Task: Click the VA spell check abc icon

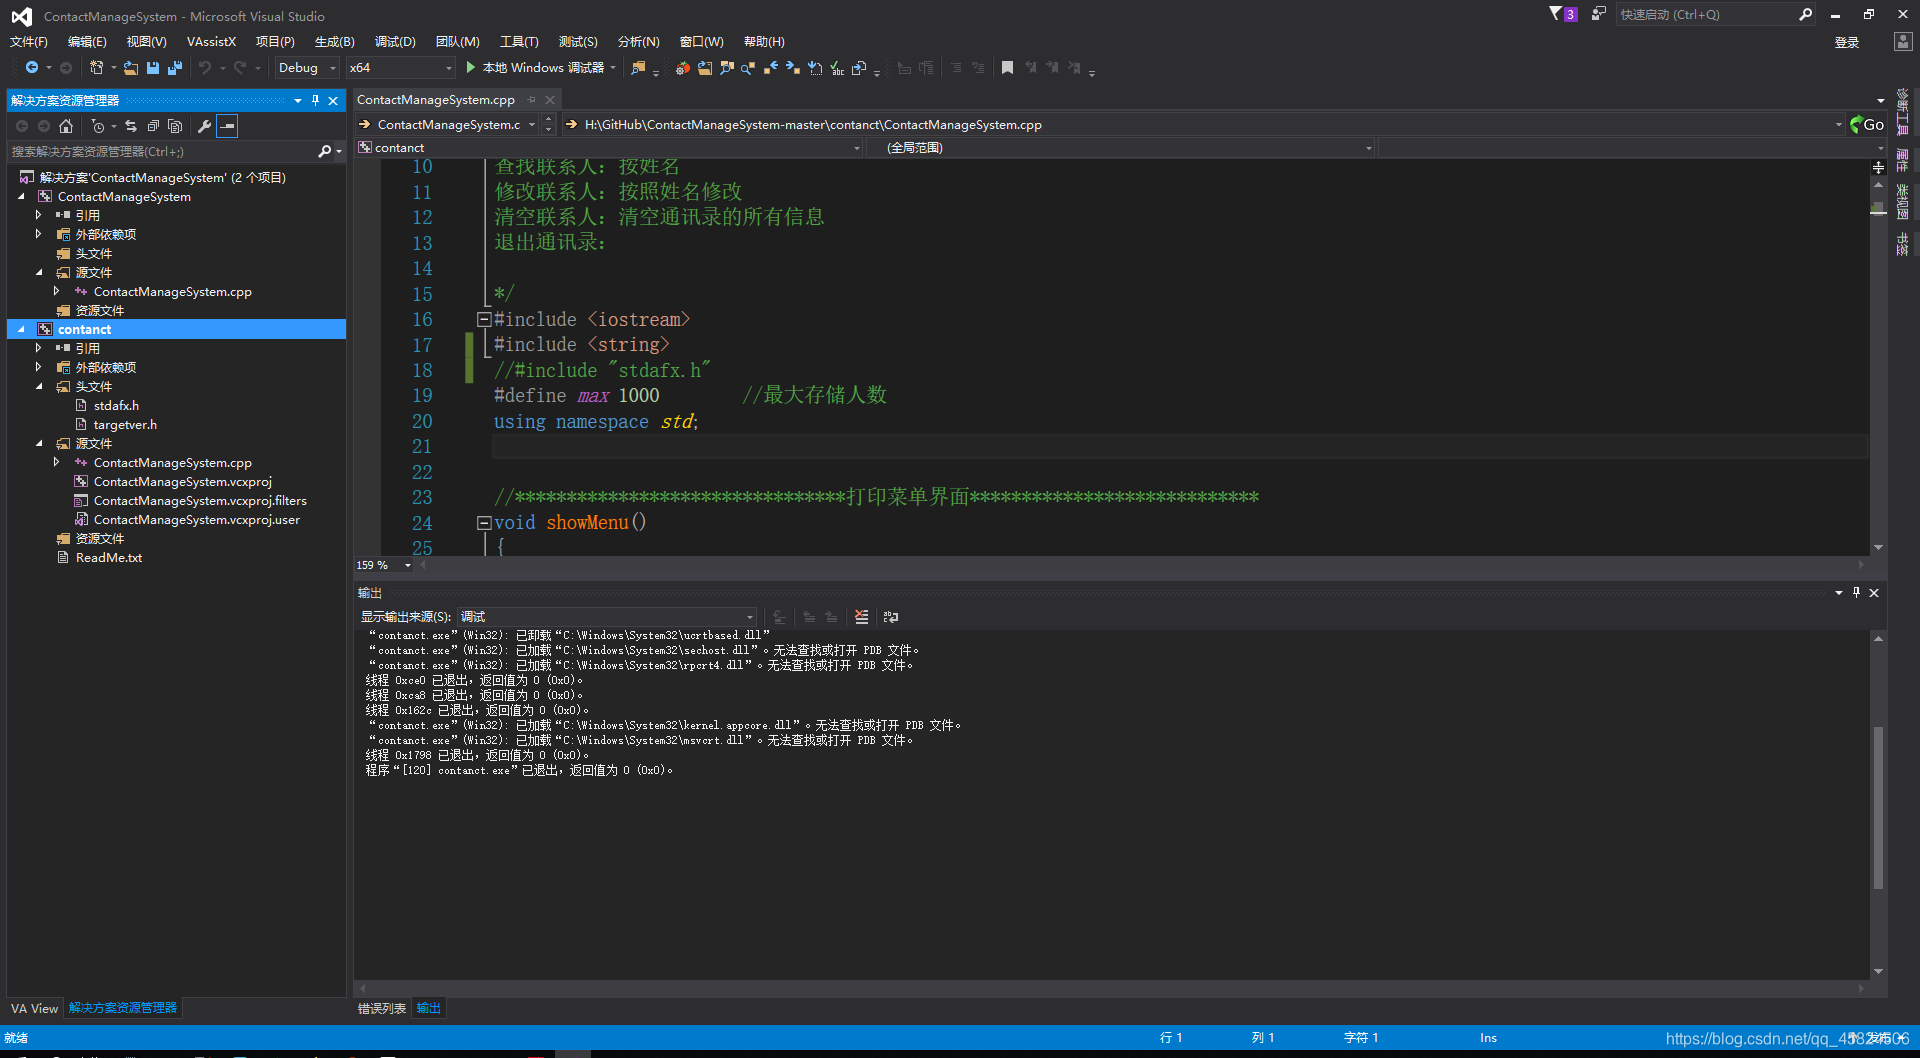Action: (x=837, y=68)
